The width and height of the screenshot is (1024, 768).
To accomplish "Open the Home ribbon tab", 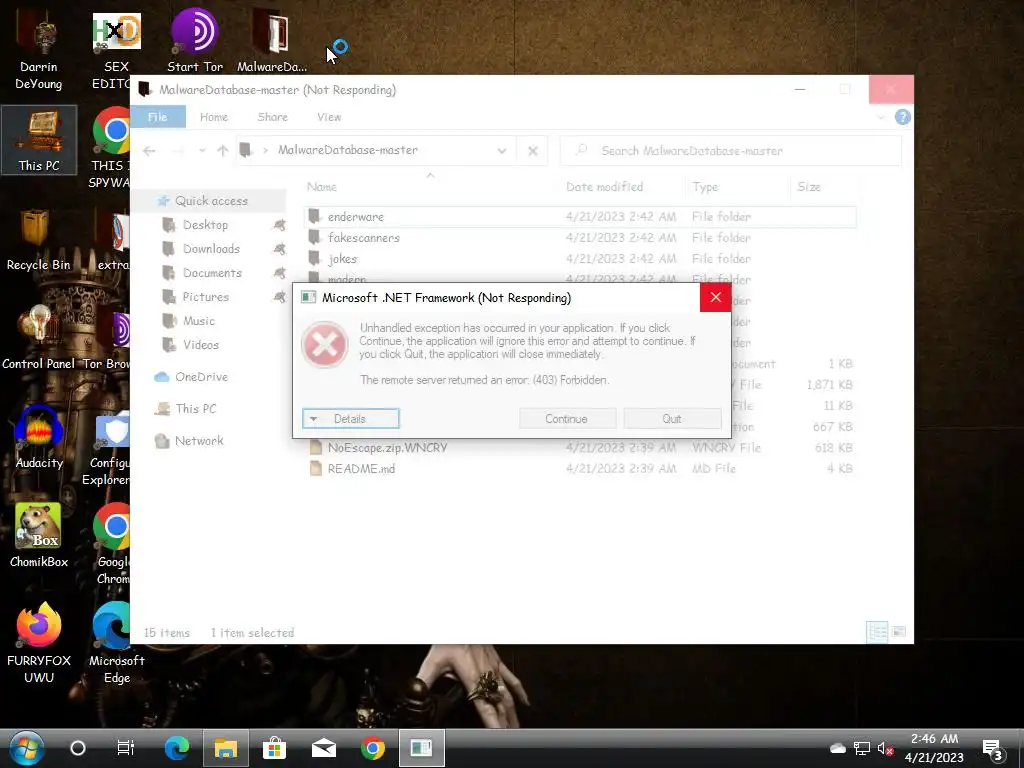I will (x=214, y=117).
